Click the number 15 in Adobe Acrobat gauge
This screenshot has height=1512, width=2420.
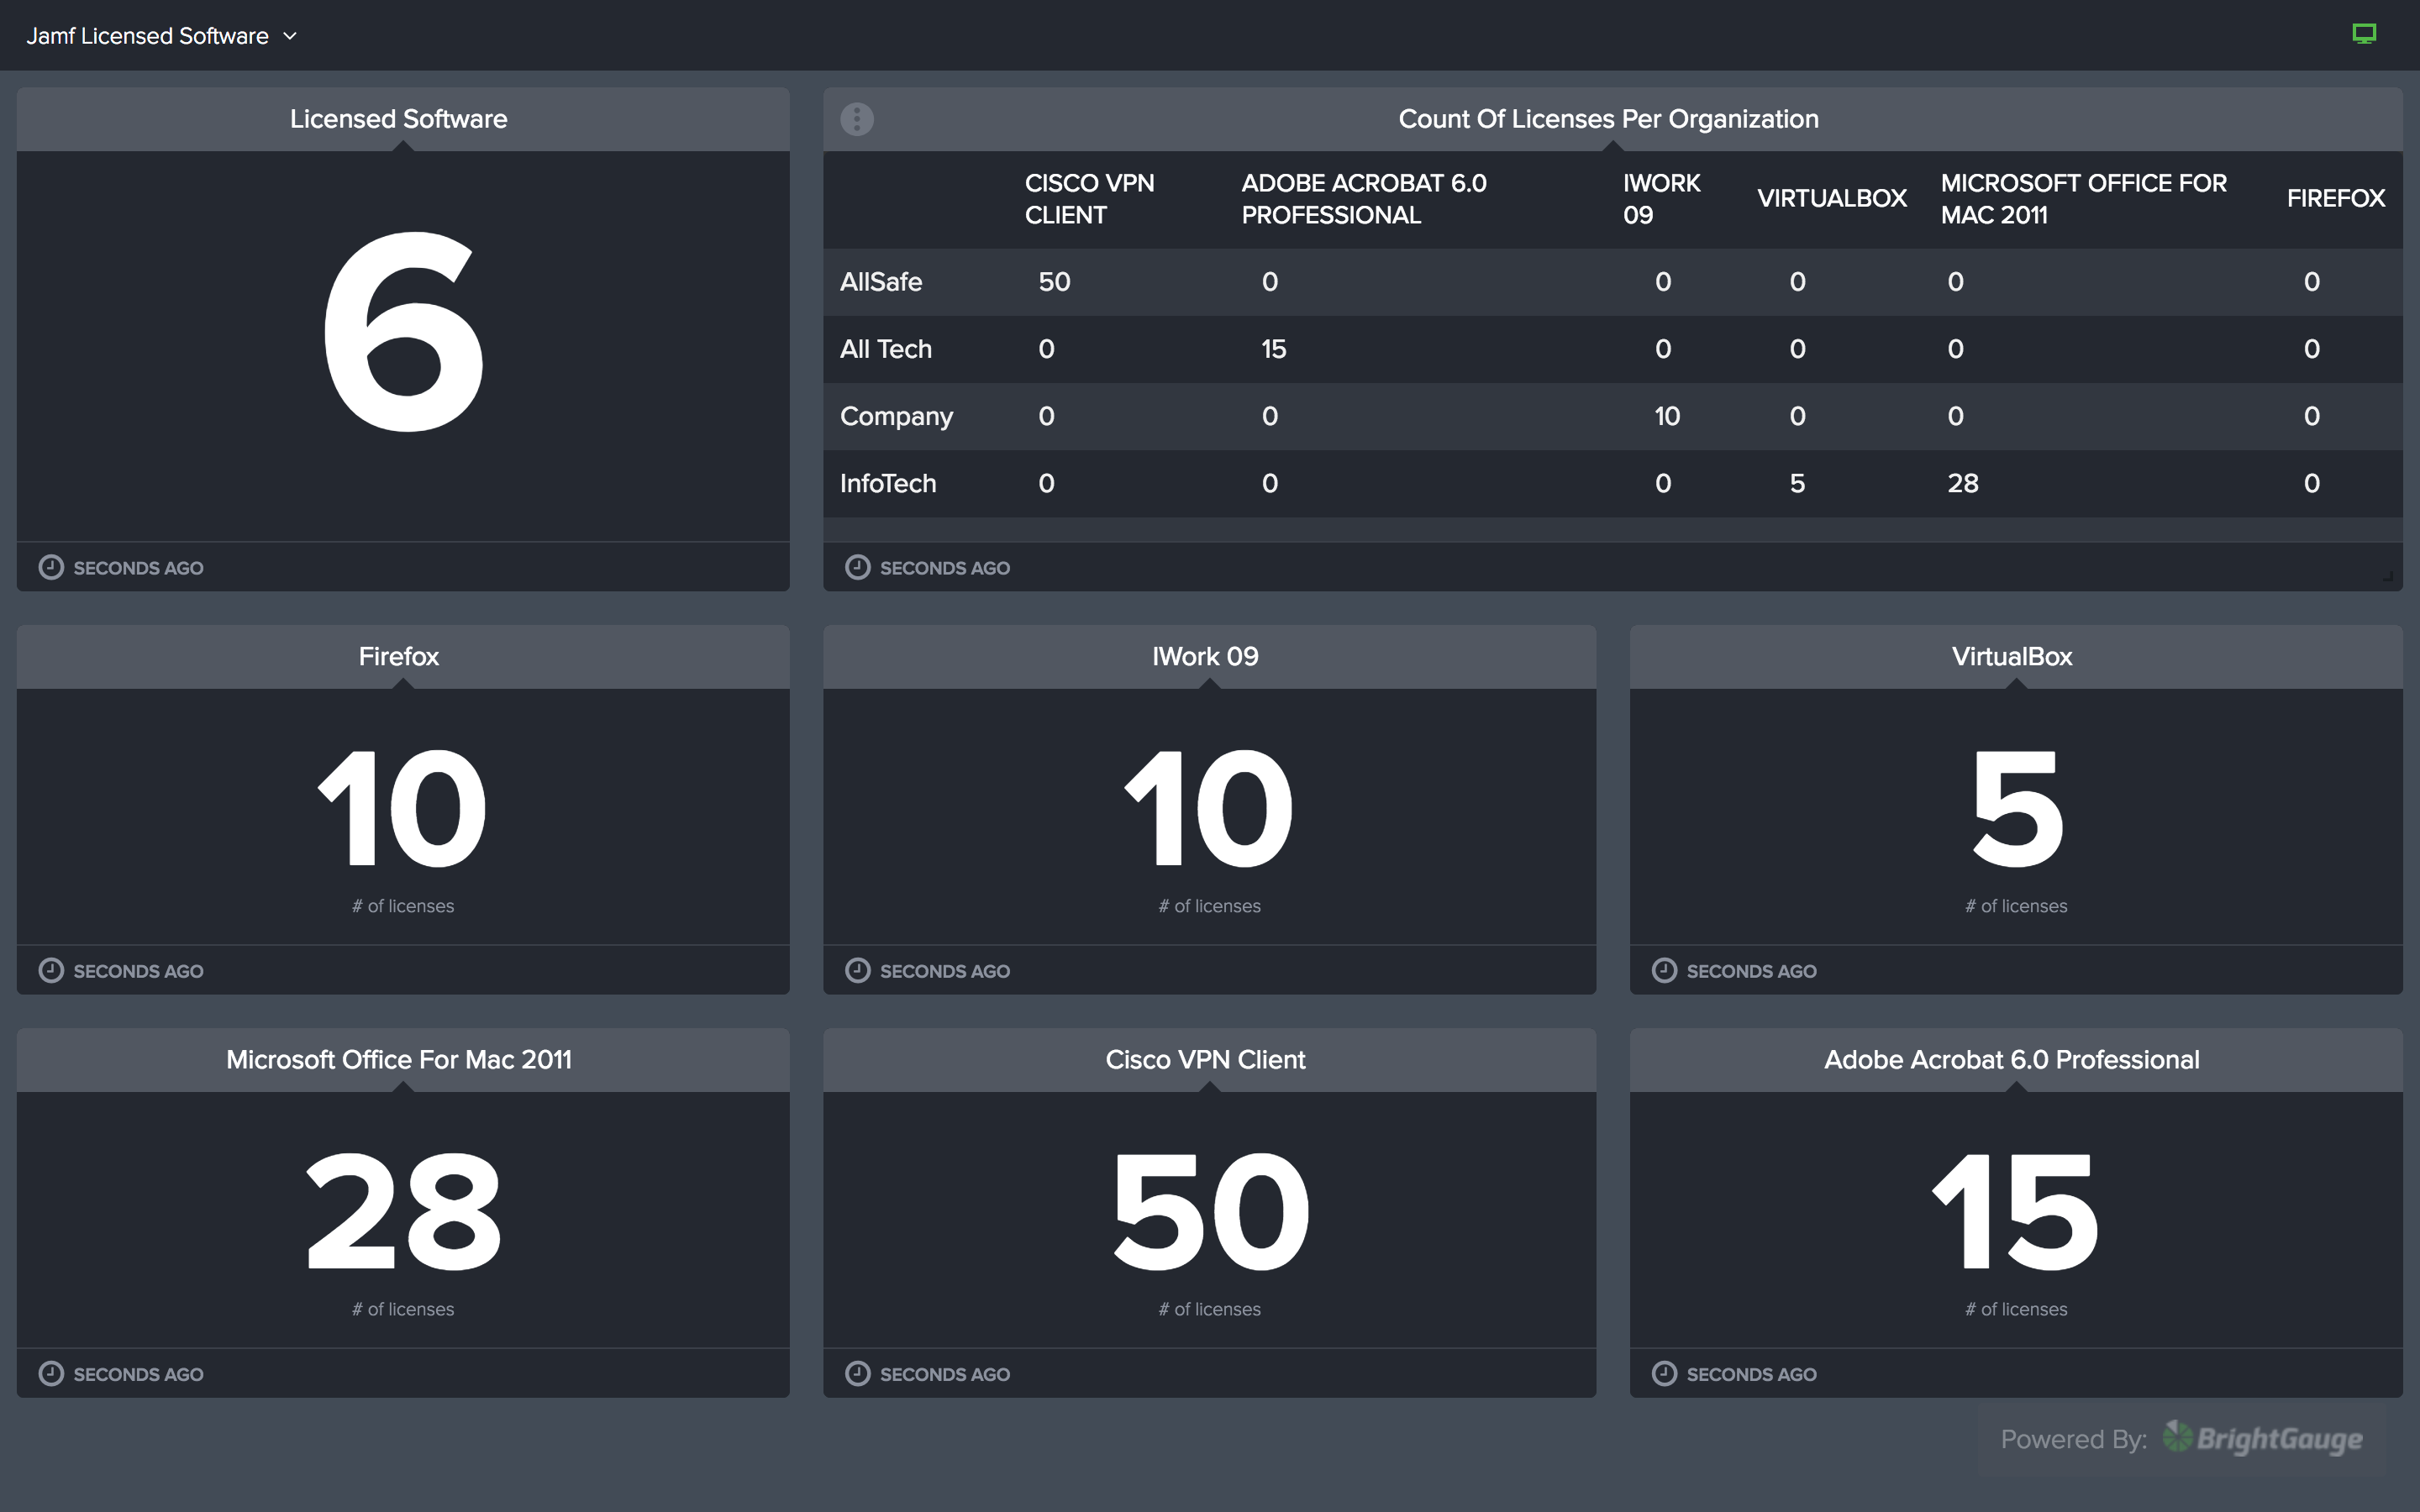pos(2016,1211)
